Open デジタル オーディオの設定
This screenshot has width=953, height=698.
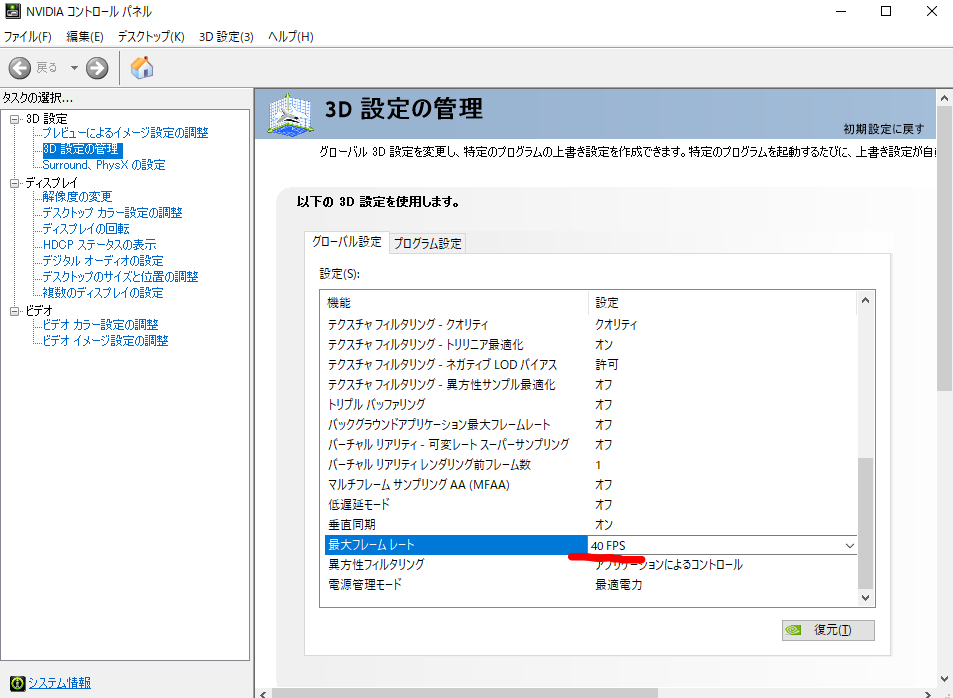tap(103, 261)
